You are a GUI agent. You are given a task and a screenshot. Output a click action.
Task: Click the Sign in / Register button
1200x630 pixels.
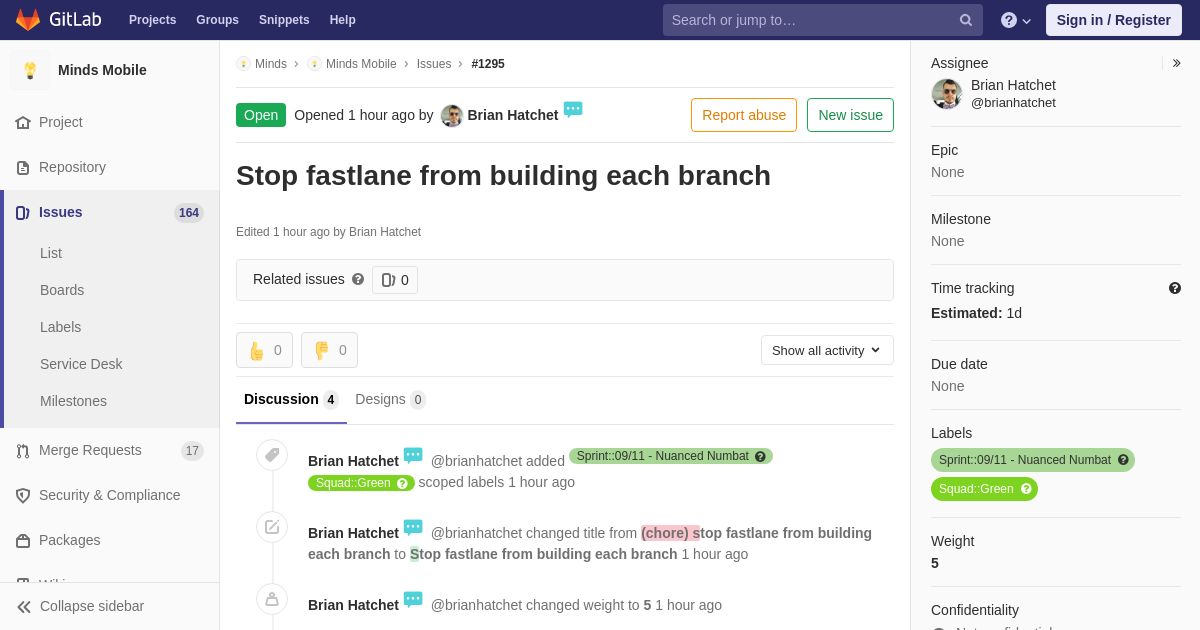point(1113,20)
